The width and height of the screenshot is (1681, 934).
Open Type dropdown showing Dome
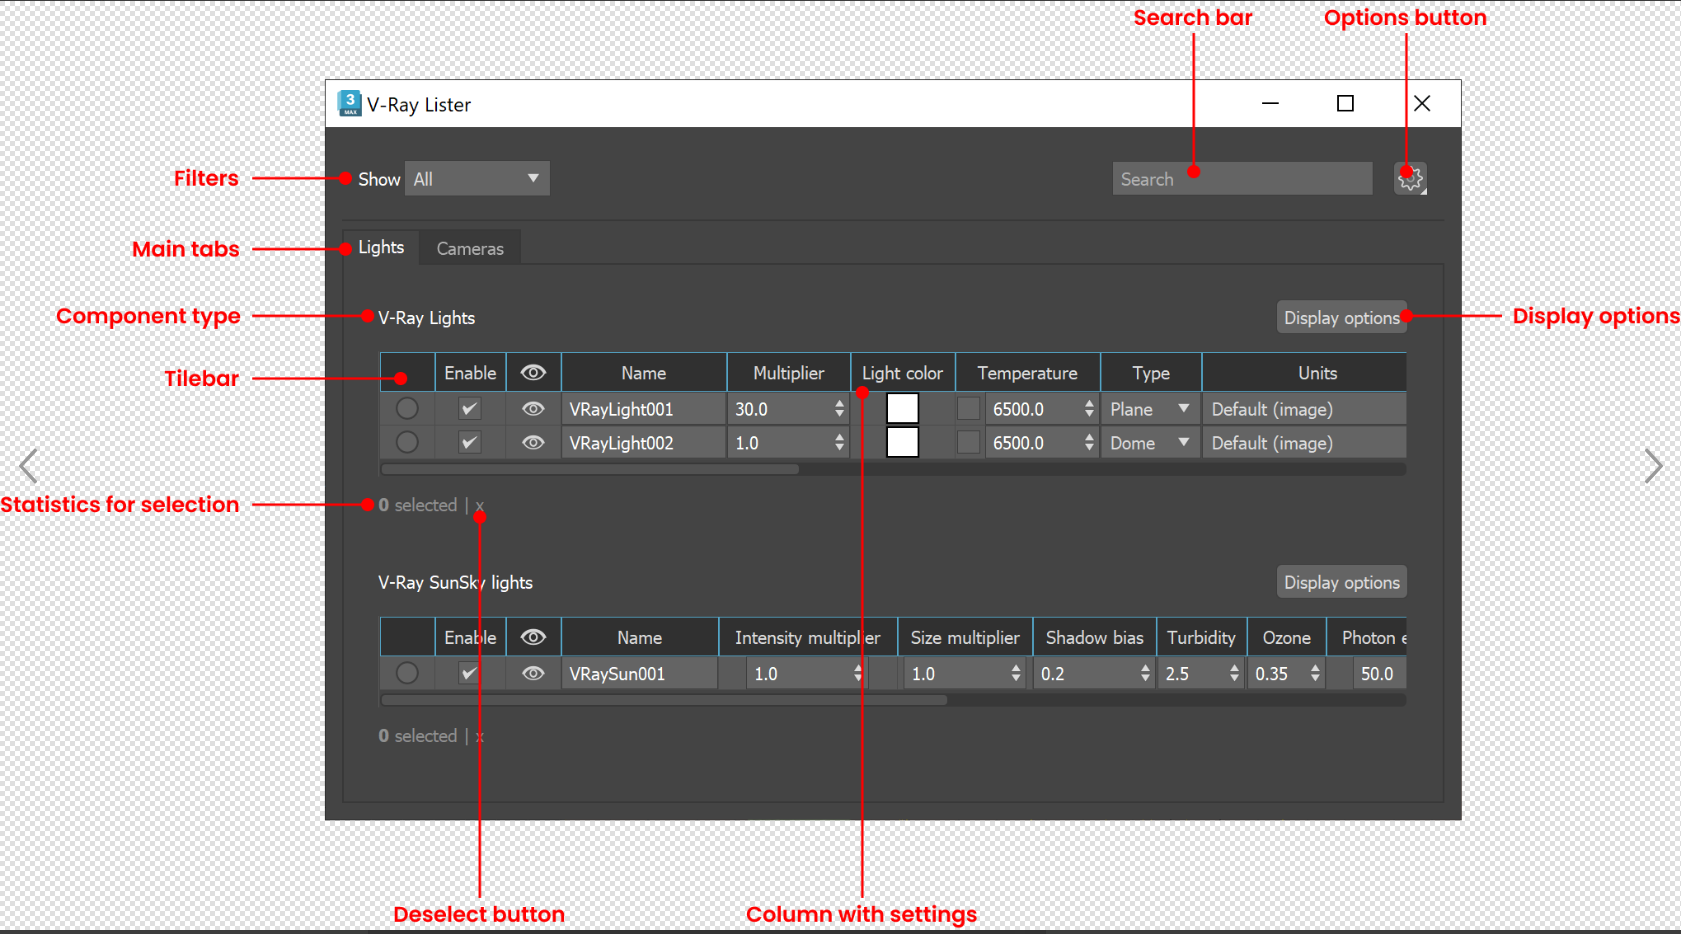(1150, 443)
